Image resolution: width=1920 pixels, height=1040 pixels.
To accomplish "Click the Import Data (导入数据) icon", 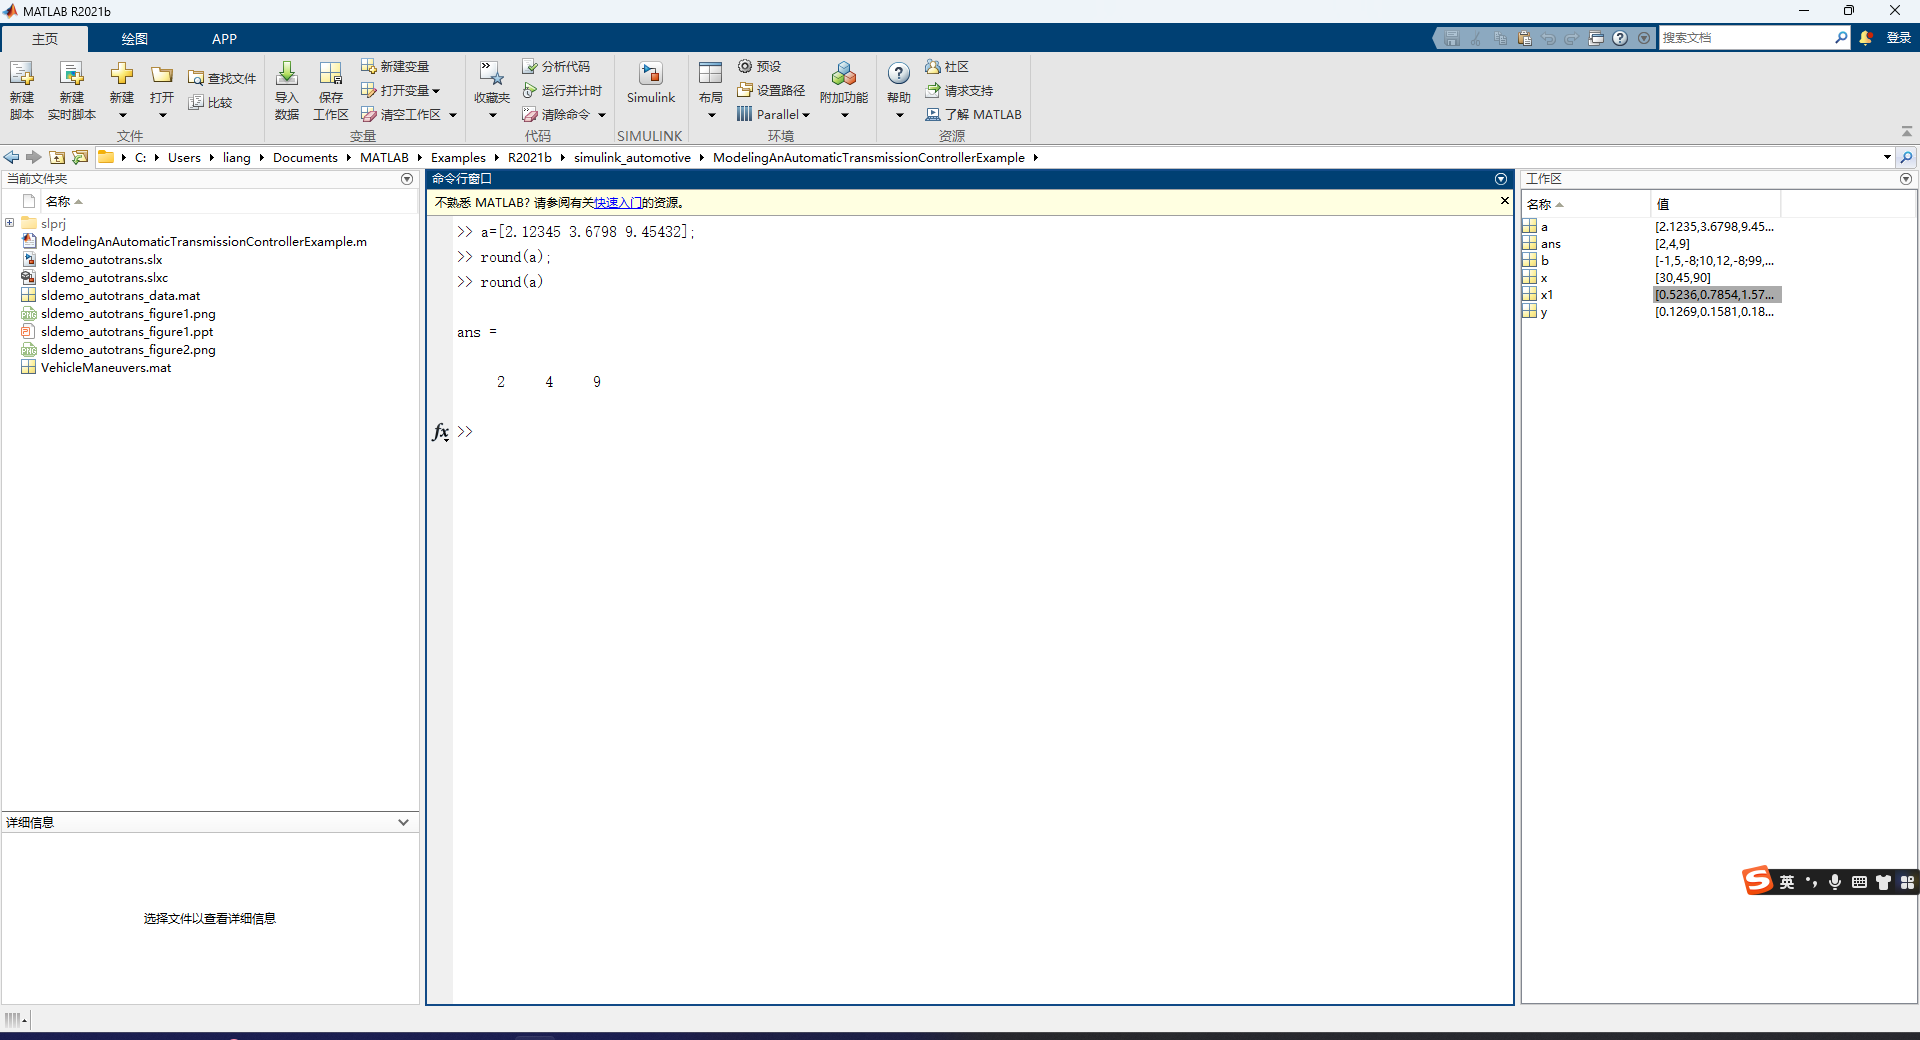I will (287, 73).
